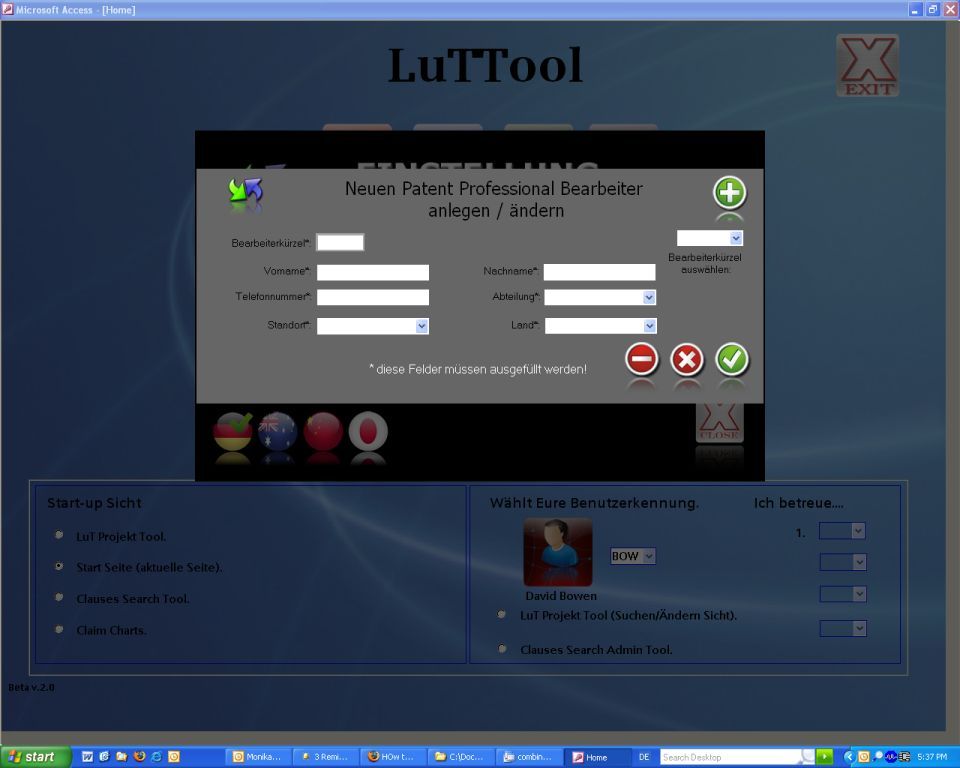Screen dimensions: 960x768
Task: Open the BOW user ID dropdown
Action: 649,555
